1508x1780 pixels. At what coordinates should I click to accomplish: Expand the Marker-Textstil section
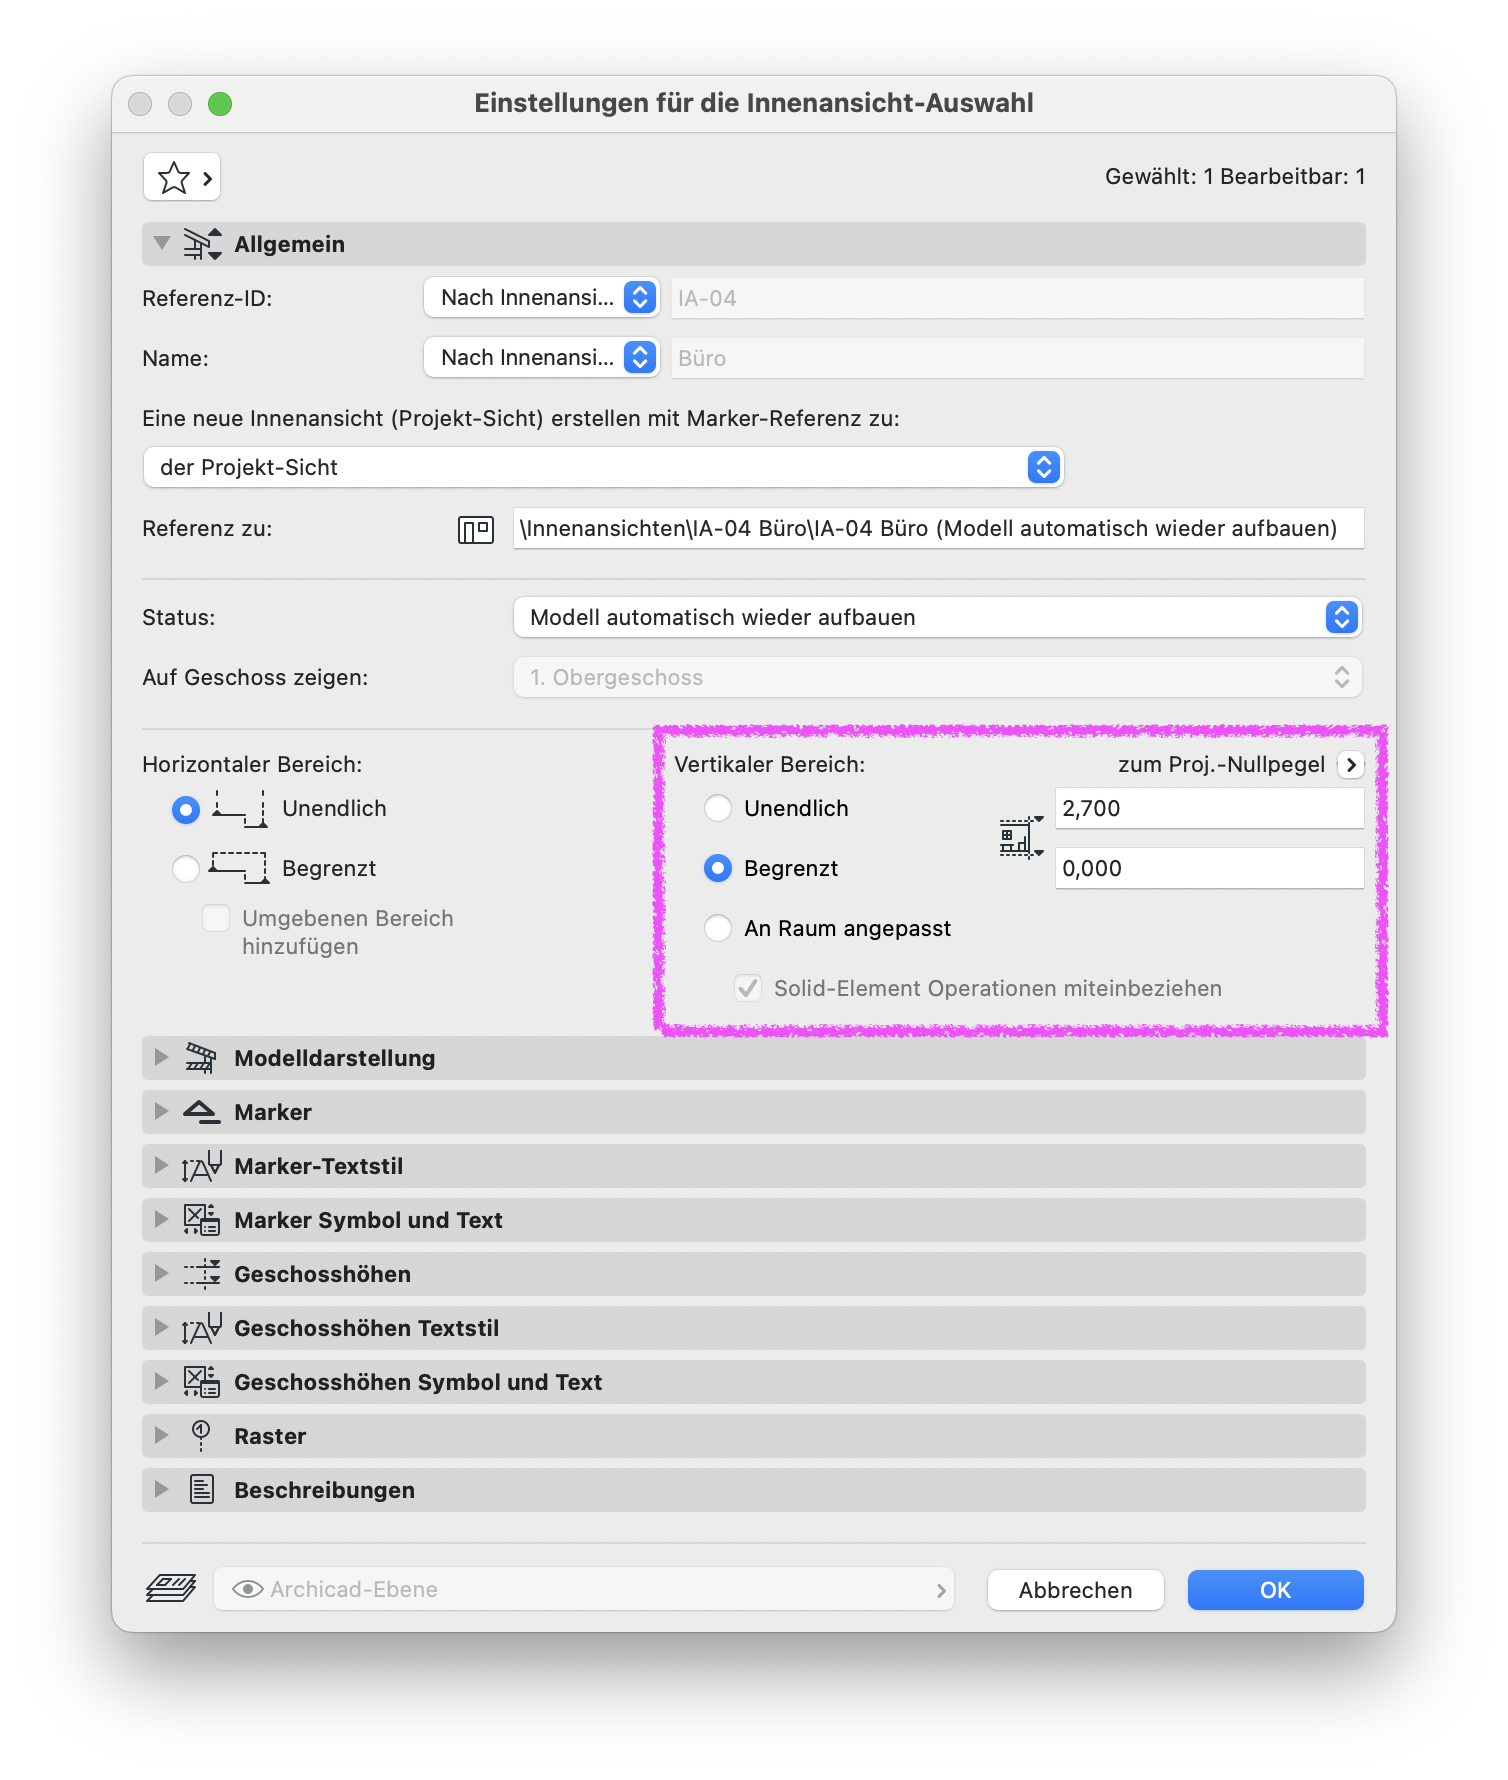pyautogui.click(x=162, y=1166)
